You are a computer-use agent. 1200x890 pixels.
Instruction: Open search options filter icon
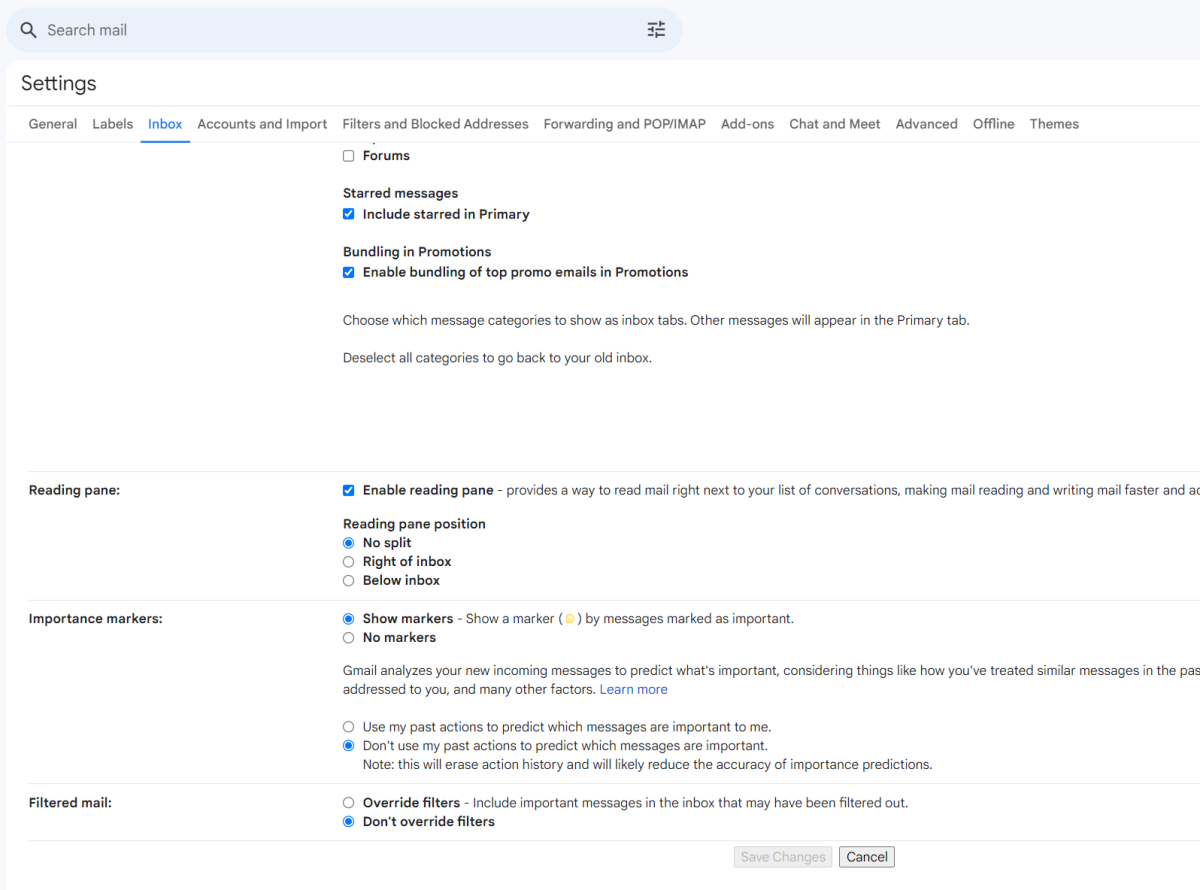point(656,30)
